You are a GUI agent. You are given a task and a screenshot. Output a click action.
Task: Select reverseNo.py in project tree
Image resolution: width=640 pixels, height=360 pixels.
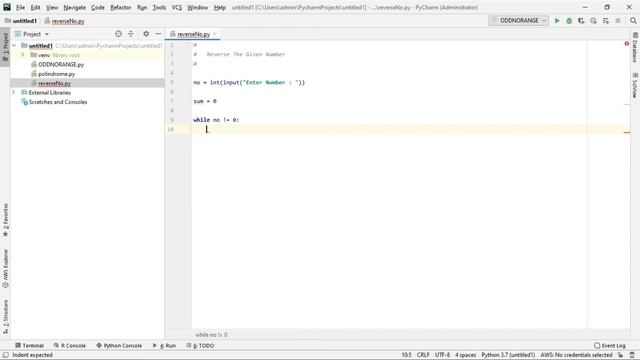(x=54, y=83)
